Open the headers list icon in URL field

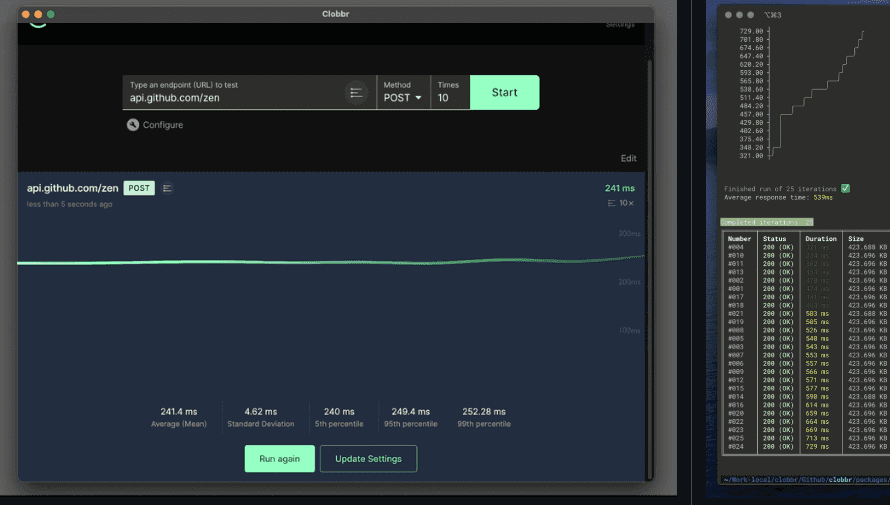tap(356, 92)
